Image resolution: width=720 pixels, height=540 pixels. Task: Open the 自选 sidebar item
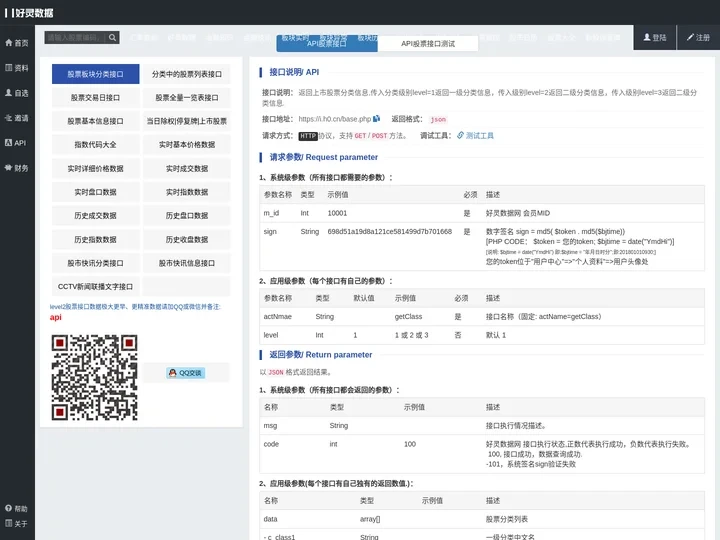click(17, 93)
